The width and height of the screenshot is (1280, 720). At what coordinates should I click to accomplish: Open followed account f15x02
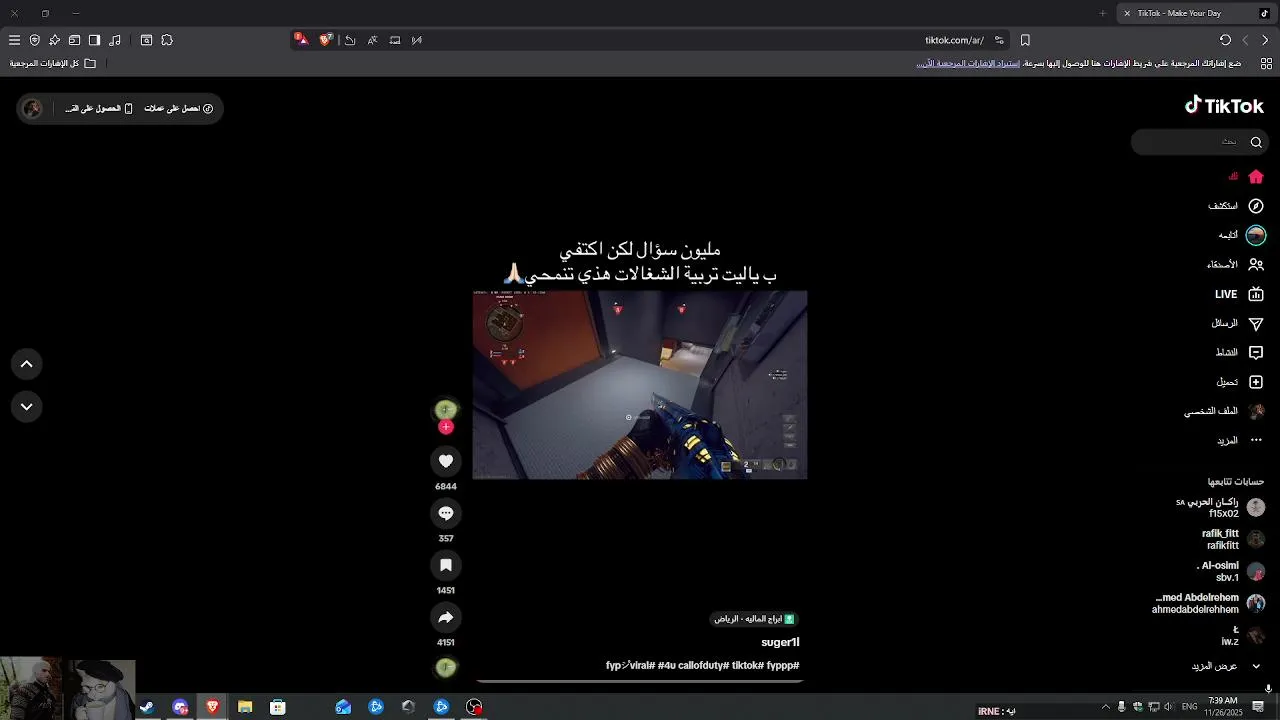click(x=1220, y=507)
